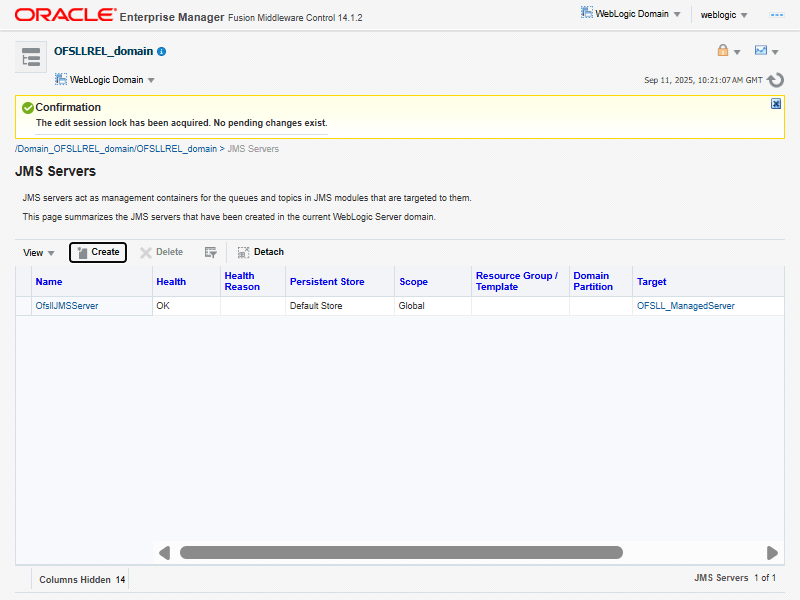Open the OFSLL_ManagedServer target link

pos(686,306)
